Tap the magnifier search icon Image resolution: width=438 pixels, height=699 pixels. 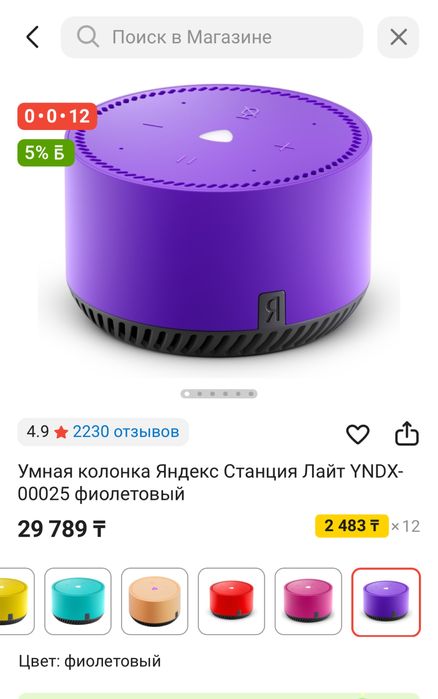(87, 37)
